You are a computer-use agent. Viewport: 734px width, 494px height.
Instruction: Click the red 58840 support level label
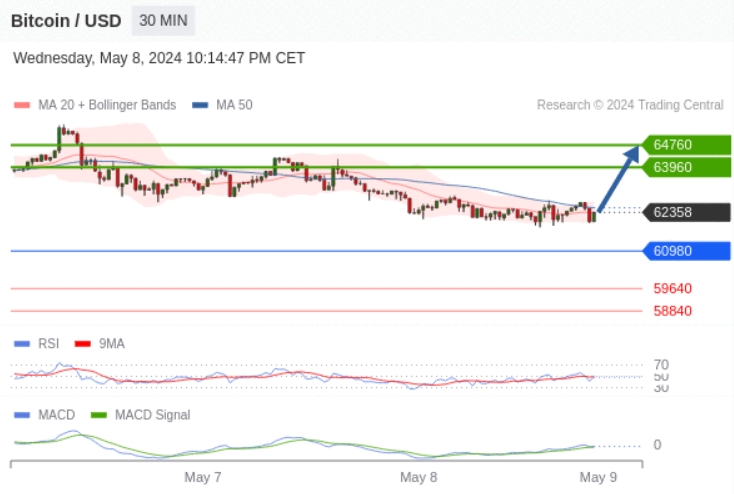[x=672, y=311]
